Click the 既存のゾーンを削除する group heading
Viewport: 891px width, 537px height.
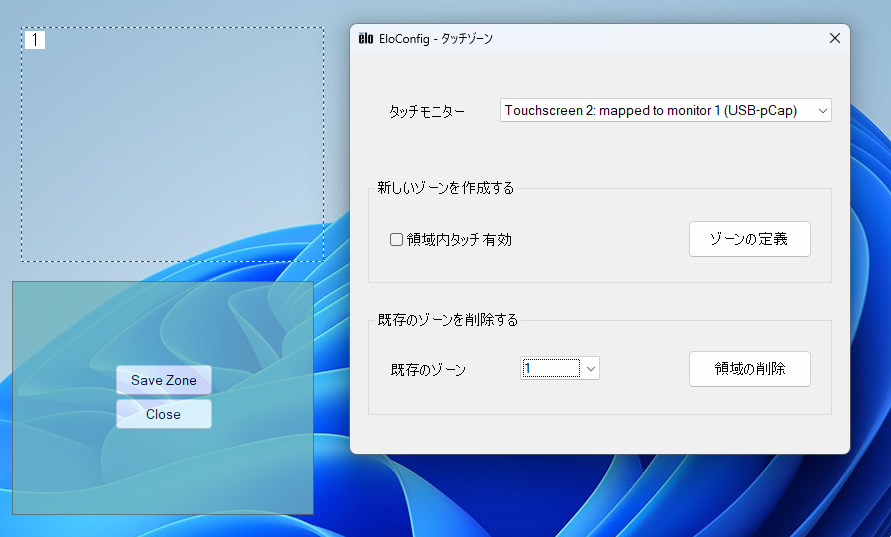click(x=447, y=320)
